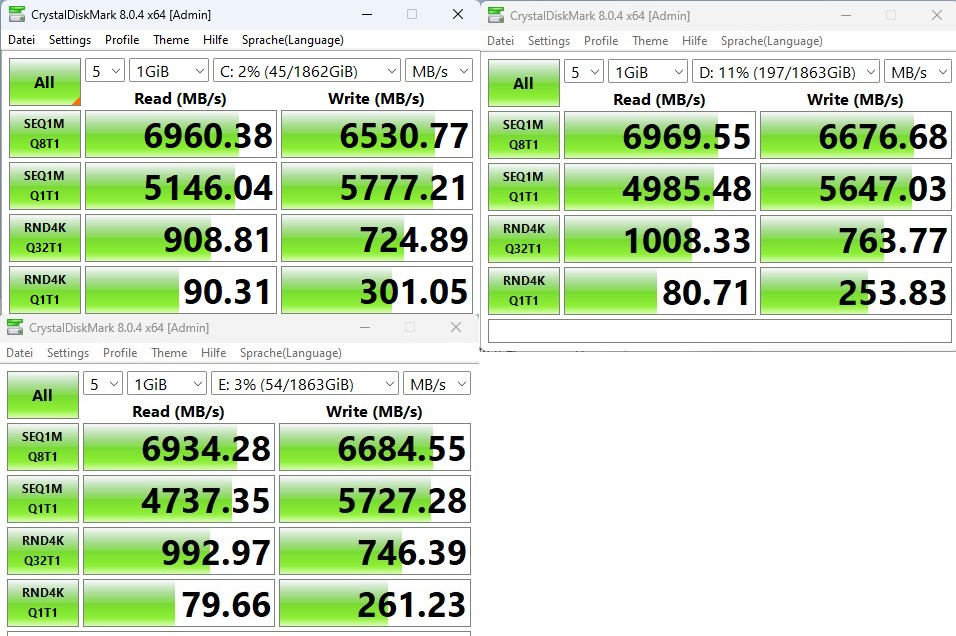
Task: Open drive selector showing E: 3% (54/1863GiB)
Action: (x=305, y=384)
